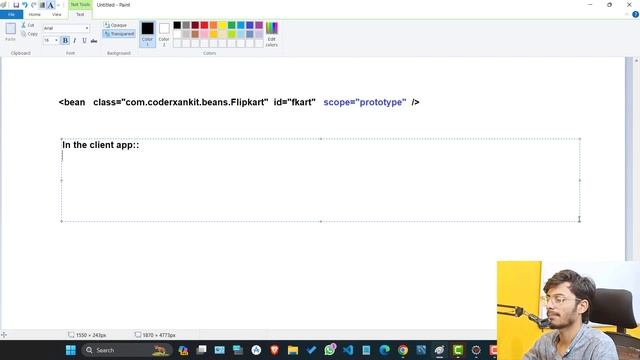
Task: Pick the green color swatch in top row
Action: (x=231, y=25)
